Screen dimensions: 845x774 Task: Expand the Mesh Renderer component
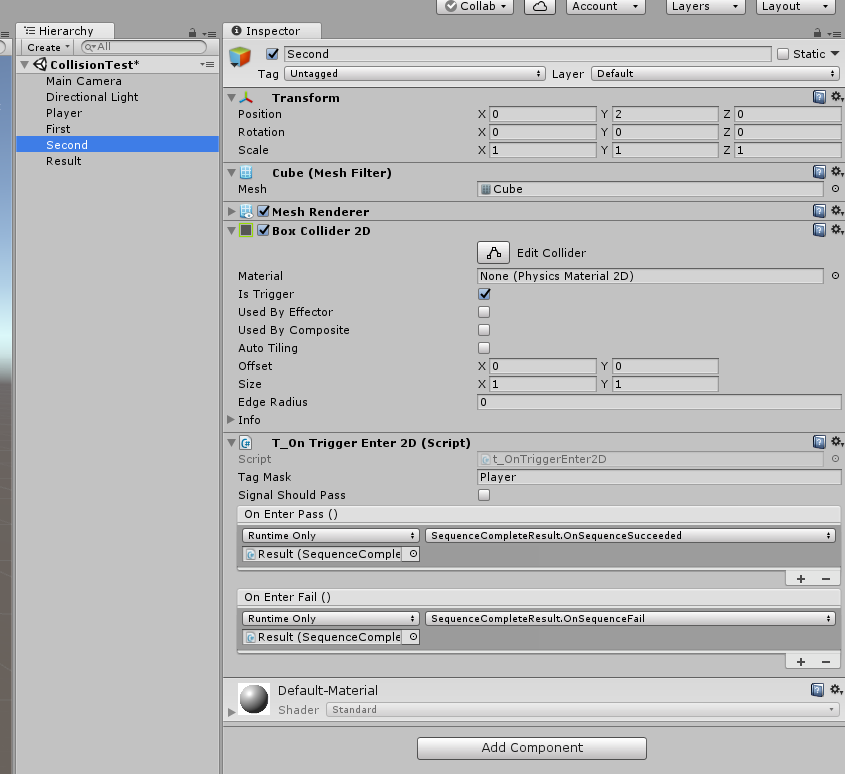point(232,211)
